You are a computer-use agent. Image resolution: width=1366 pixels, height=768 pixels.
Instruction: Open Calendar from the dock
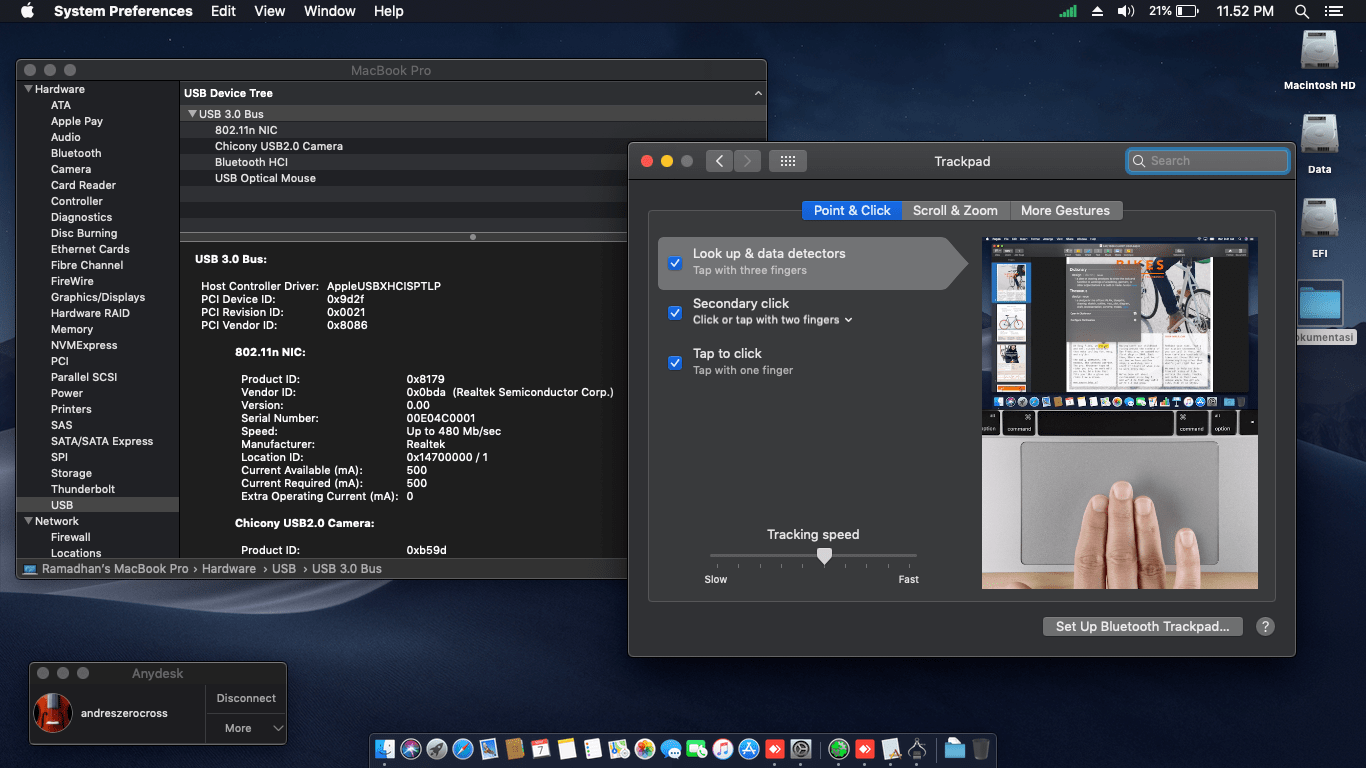(541, 748)
